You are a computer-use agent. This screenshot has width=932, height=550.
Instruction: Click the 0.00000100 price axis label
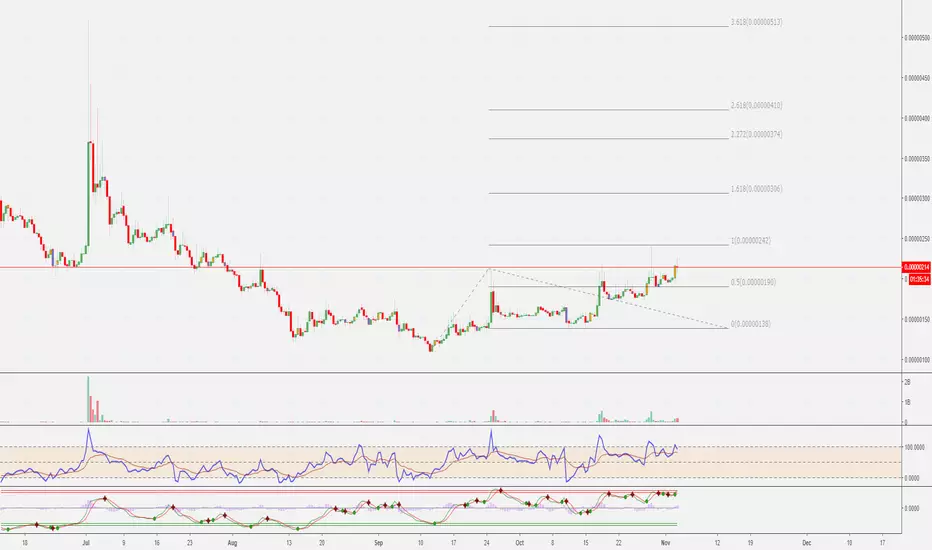(917, 360)
